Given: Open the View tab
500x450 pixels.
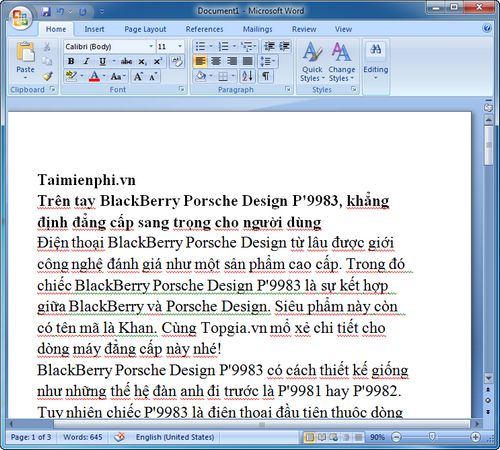Looking at the screenshot, I should coord(343,29).
